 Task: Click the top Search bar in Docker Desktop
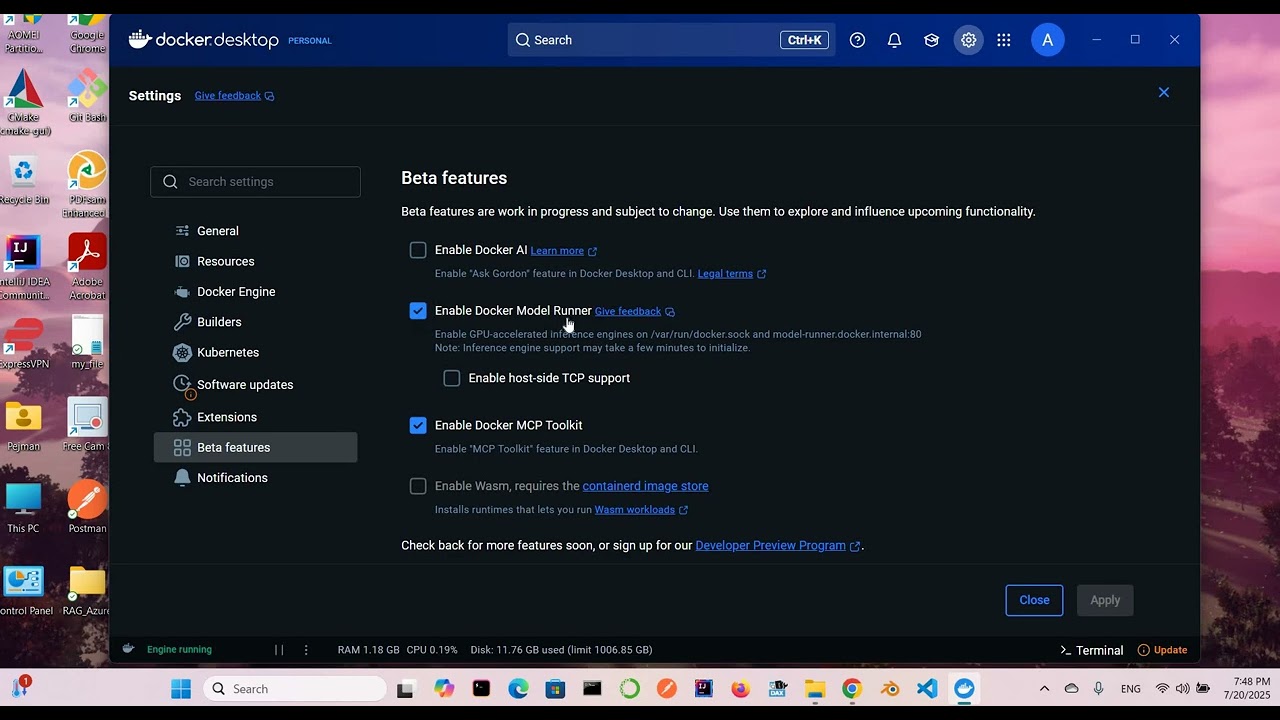point(671,40)
